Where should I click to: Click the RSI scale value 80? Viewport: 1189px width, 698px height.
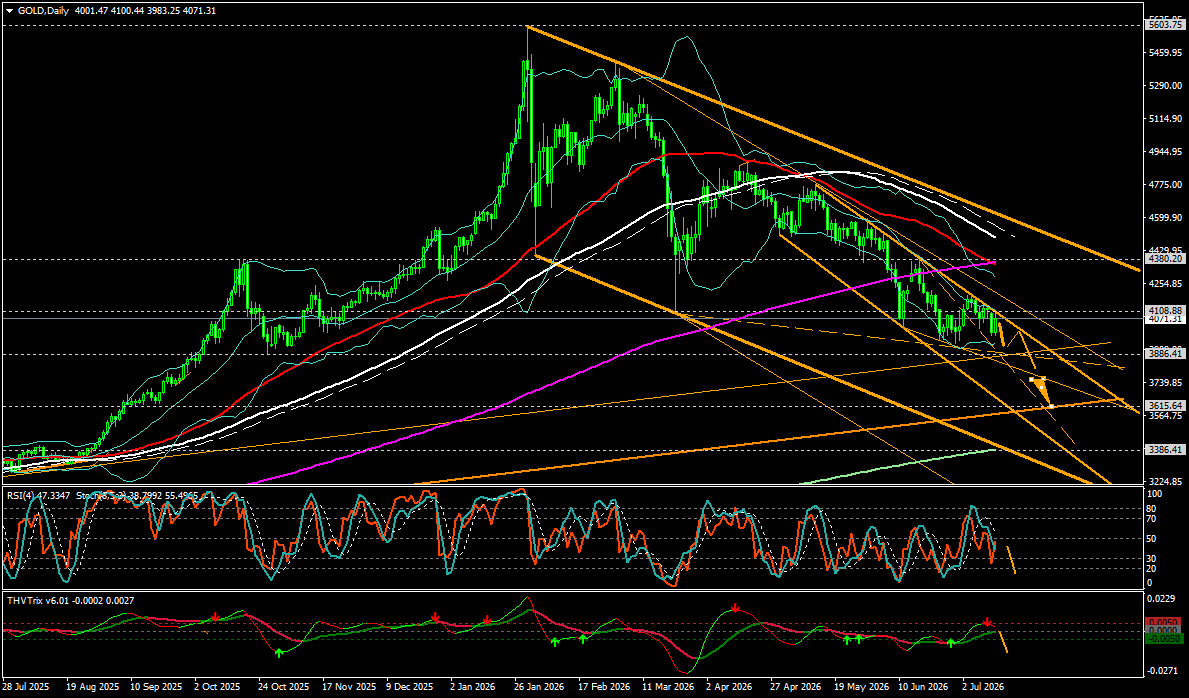(x=1153, y=508)
